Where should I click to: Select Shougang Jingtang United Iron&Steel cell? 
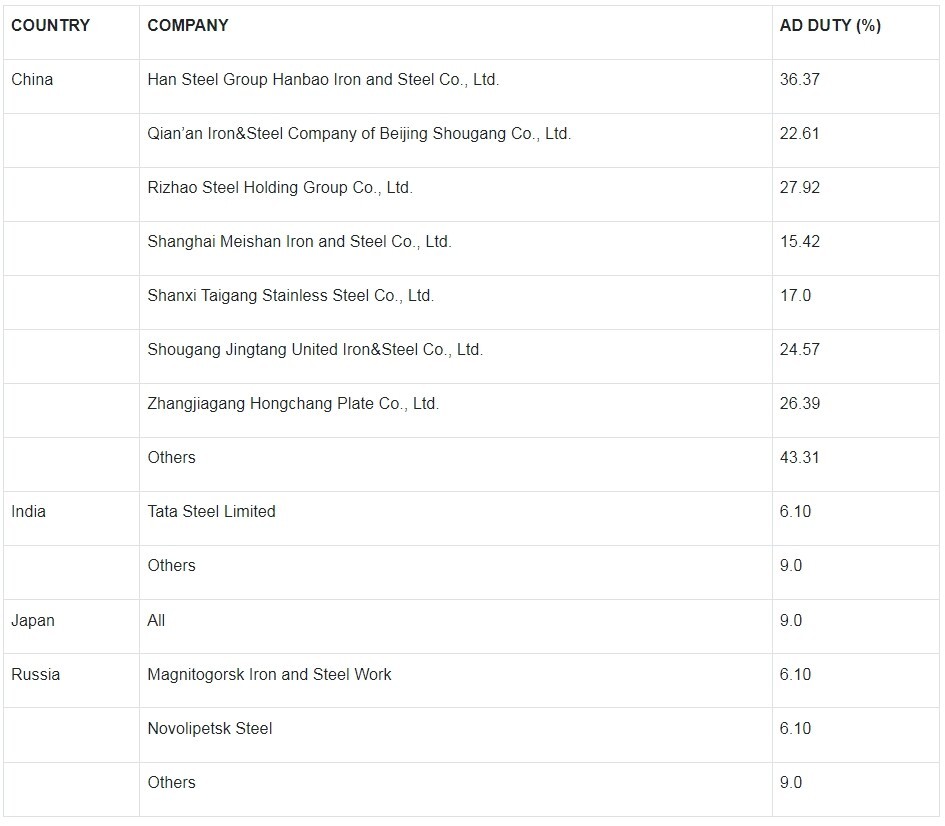tap(315, 350)
